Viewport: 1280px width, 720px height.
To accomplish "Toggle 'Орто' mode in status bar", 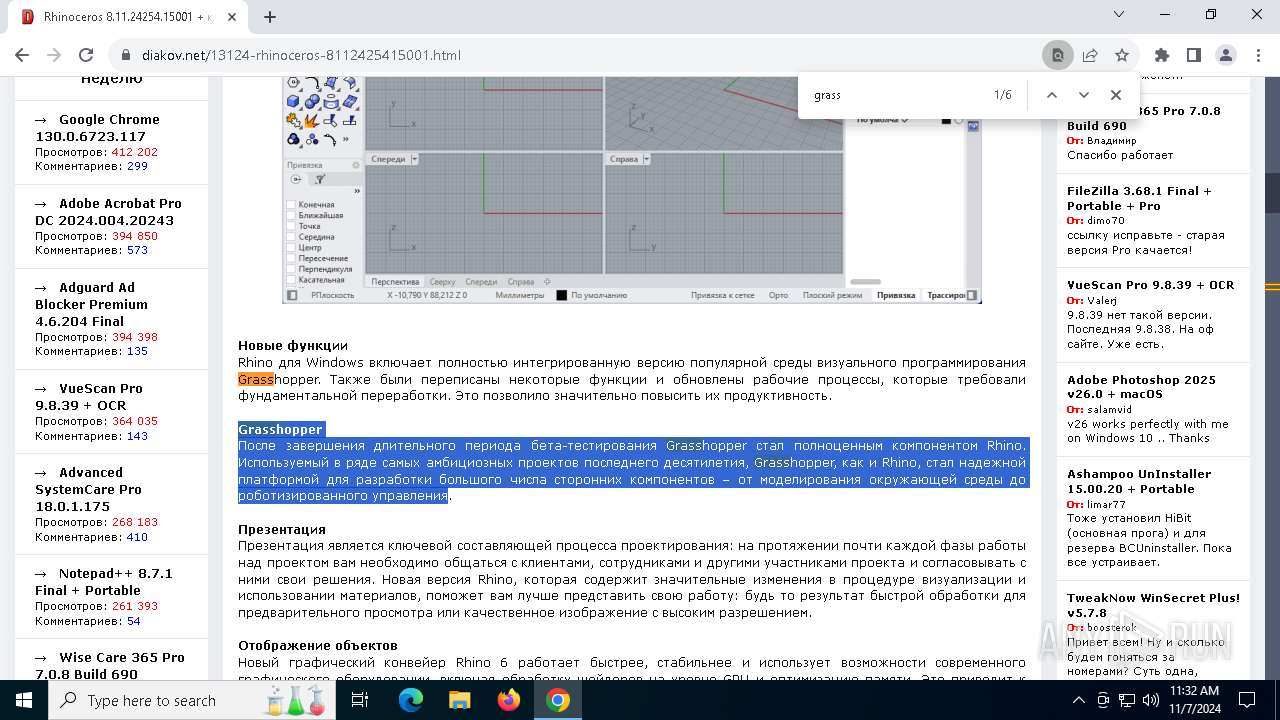I will pos(779,295).
